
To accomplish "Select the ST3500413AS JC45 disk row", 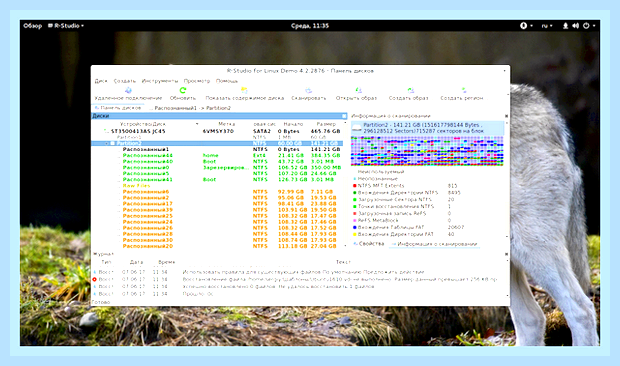I will tap(217, 131).
